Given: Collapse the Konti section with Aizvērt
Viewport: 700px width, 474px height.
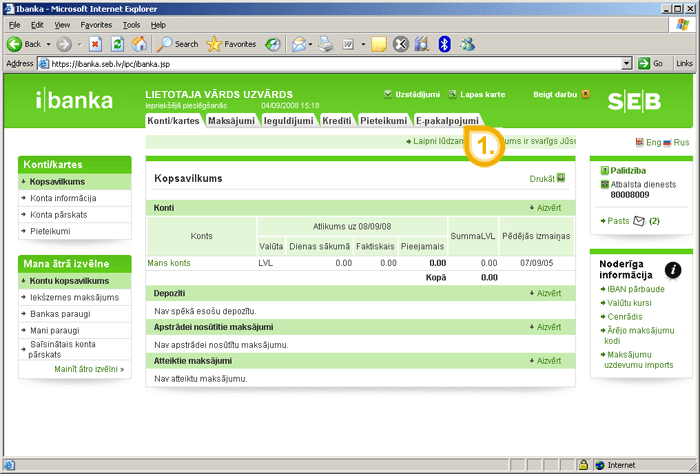Looking at the screenshot, I should coord(545,208).
